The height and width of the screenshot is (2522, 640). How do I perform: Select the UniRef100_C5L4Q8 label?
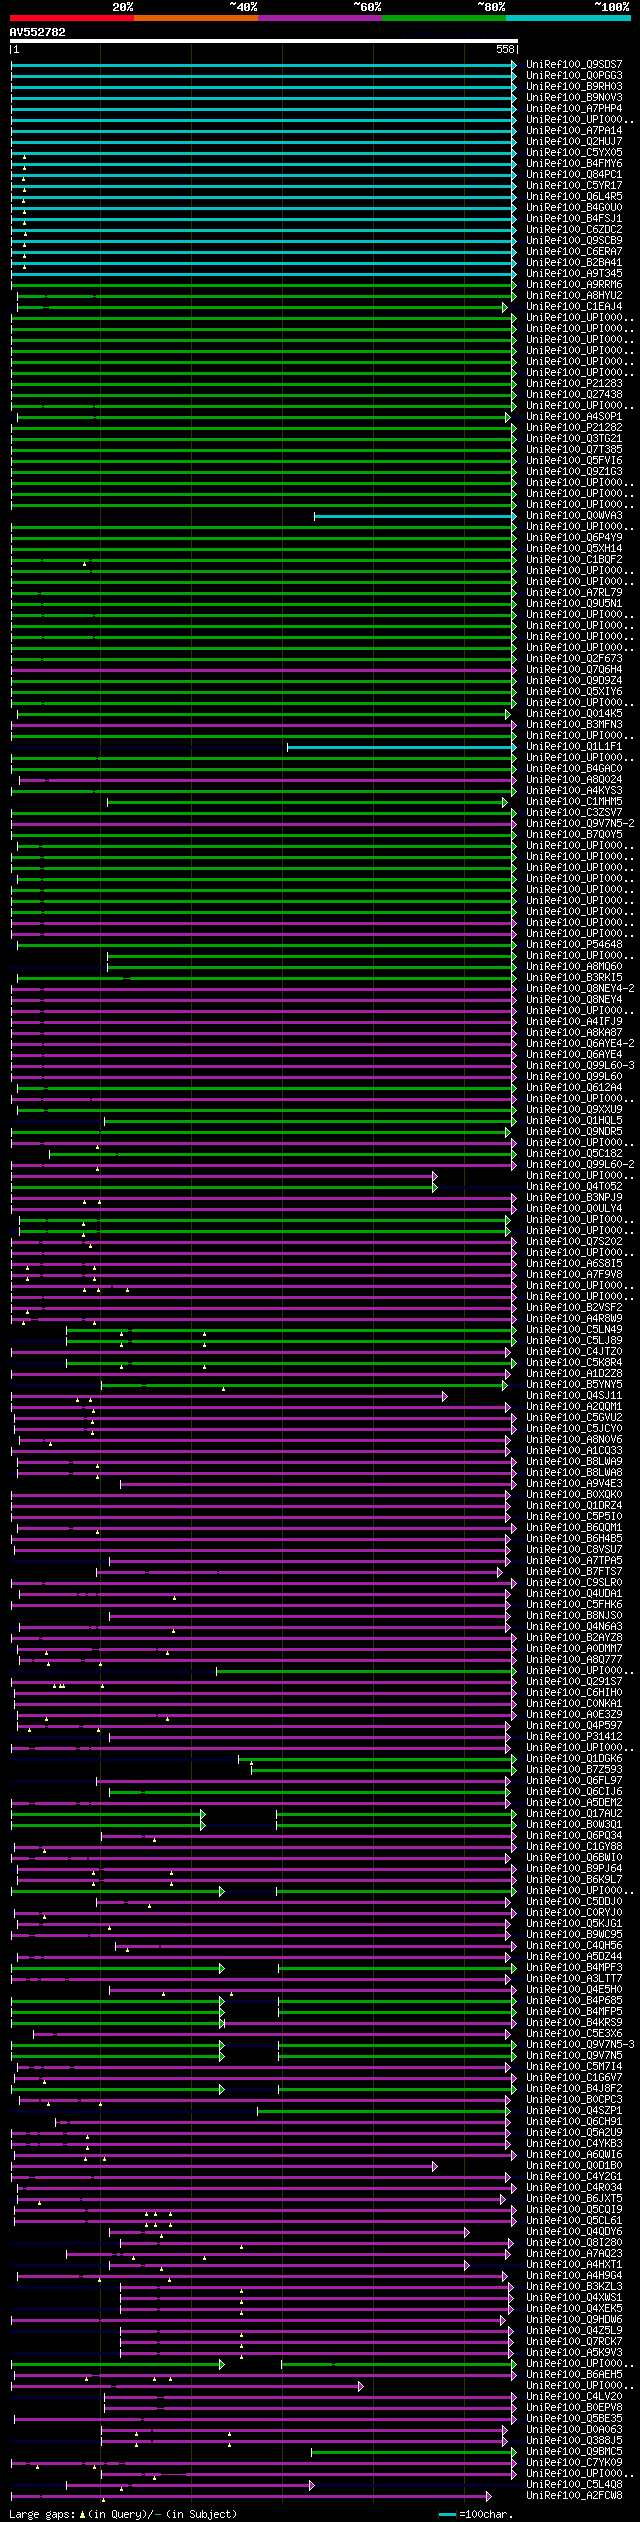tap(574, 2485)
